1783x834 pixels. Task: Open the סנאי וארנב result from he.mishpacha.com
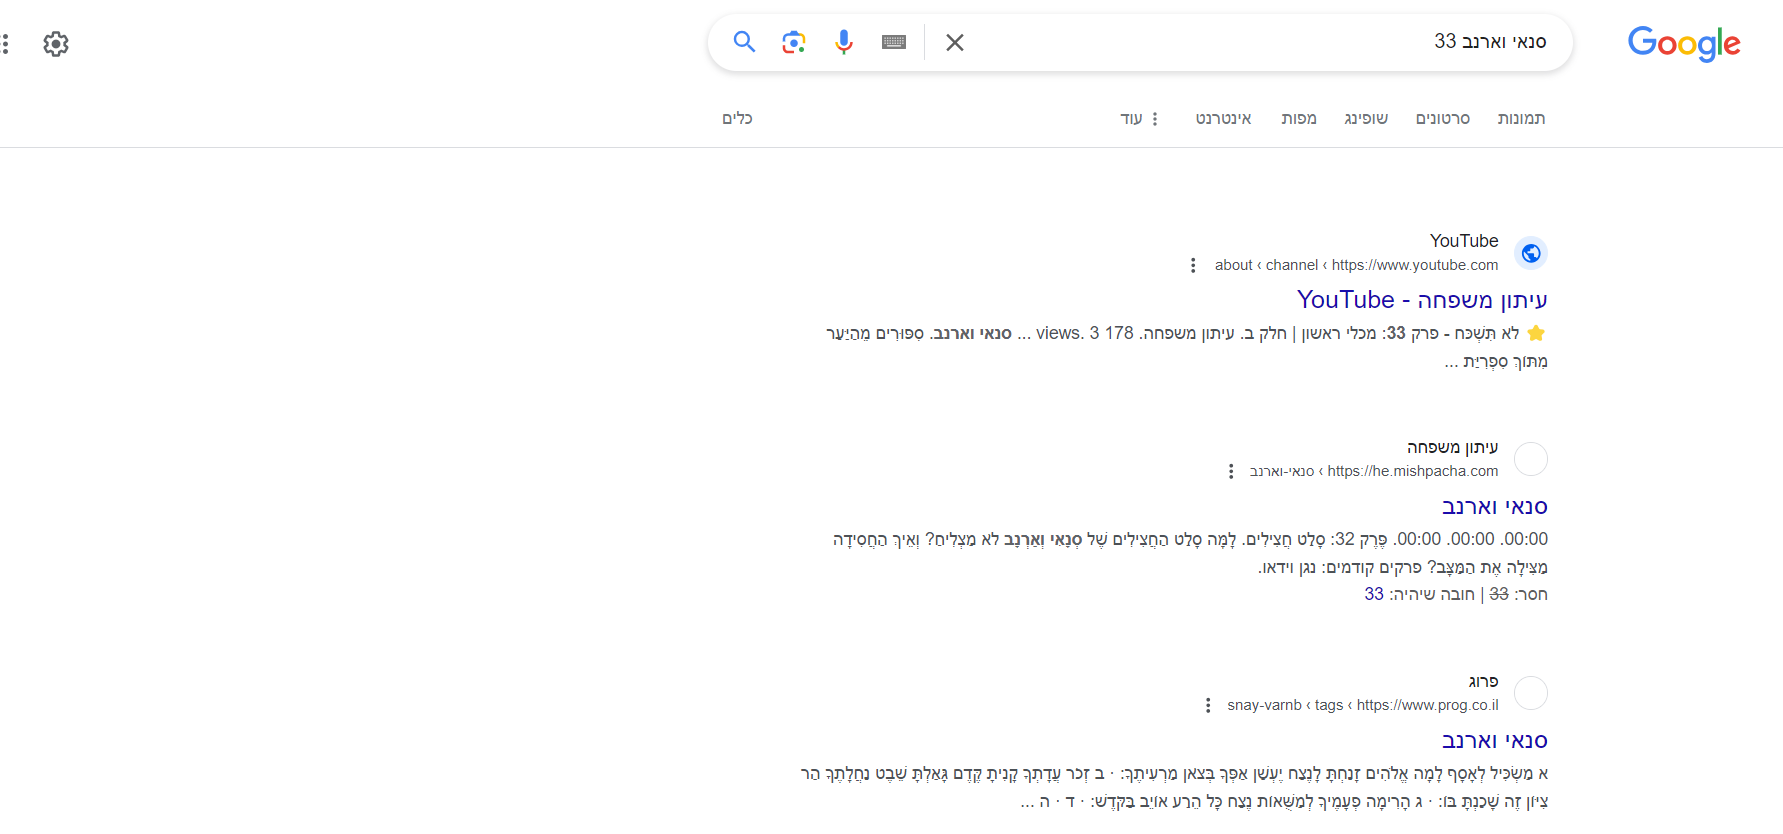pos(1494,507)
